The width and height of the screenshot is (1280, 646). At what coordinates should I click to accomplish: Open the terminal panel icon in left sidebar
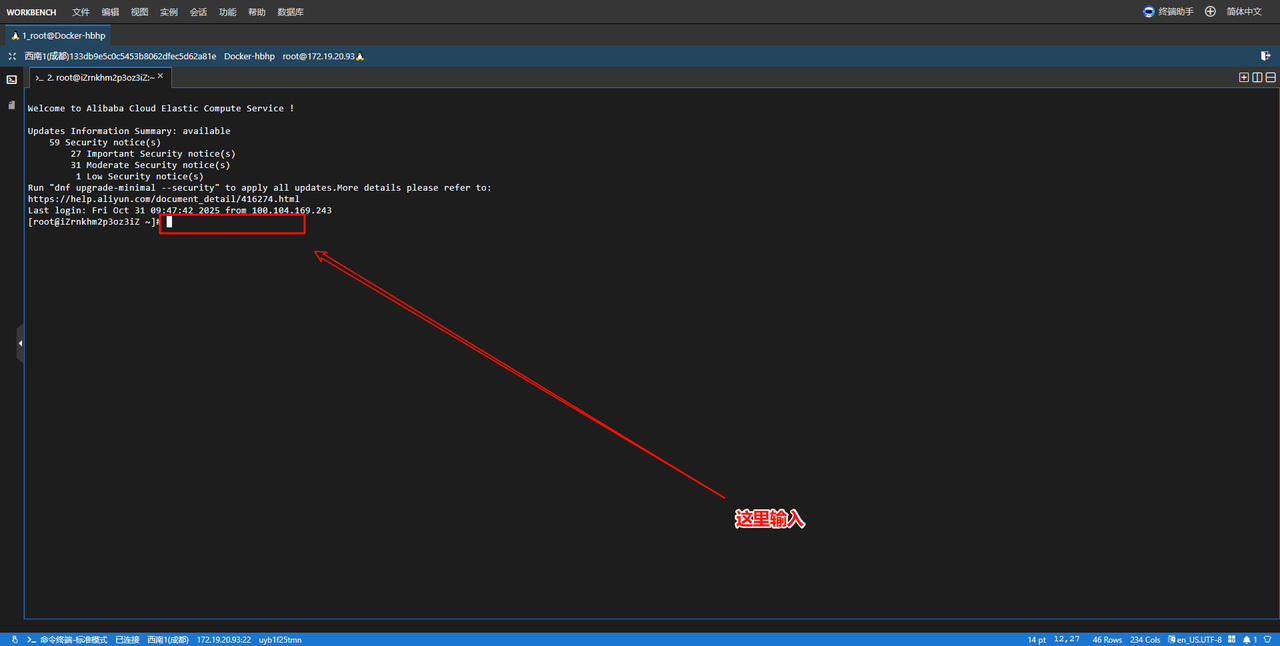coord(12,79)
